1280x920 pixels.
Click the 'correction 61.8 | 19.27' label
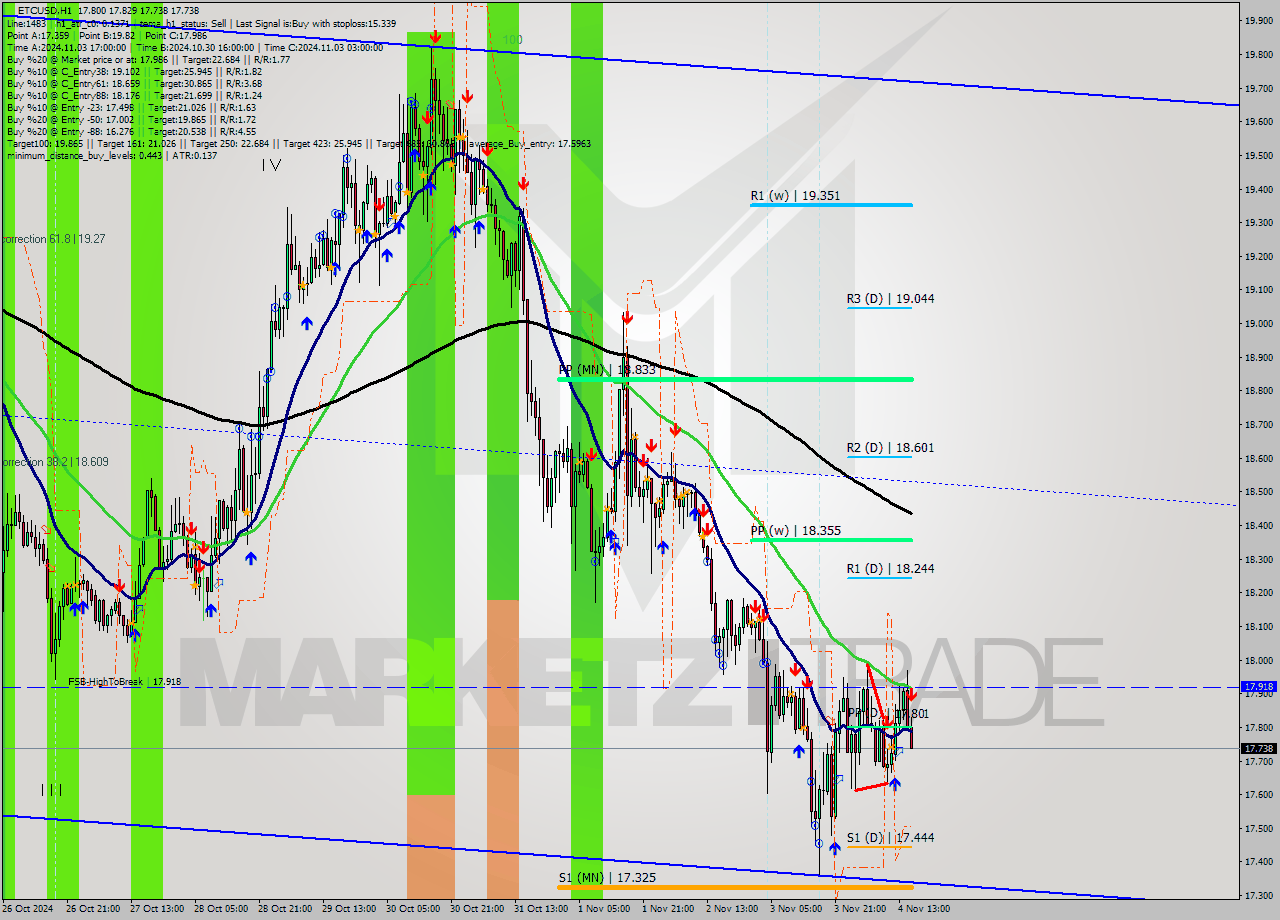pyautogui.click(x=53, y=239)
